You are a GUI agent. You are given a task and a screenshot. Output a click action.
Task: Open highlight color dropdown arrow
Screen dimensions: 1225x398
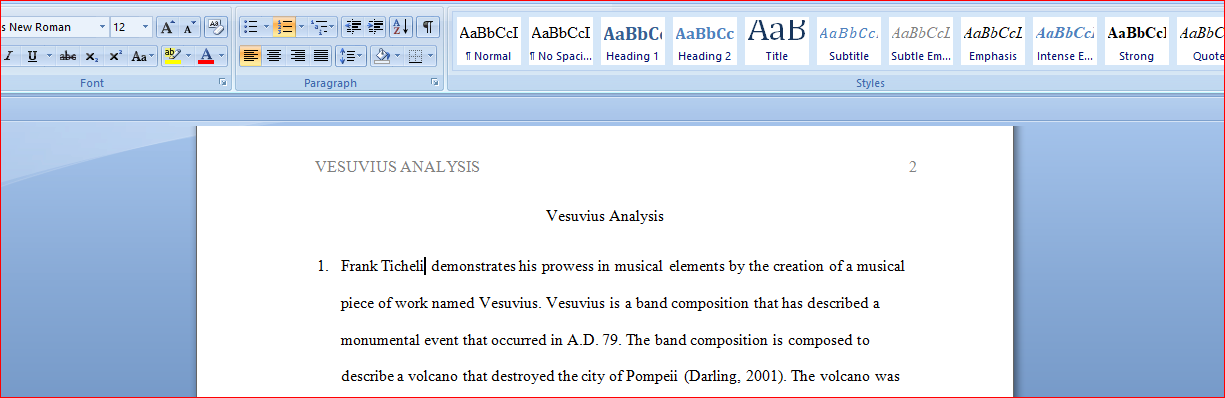click(x=188, y=56)
